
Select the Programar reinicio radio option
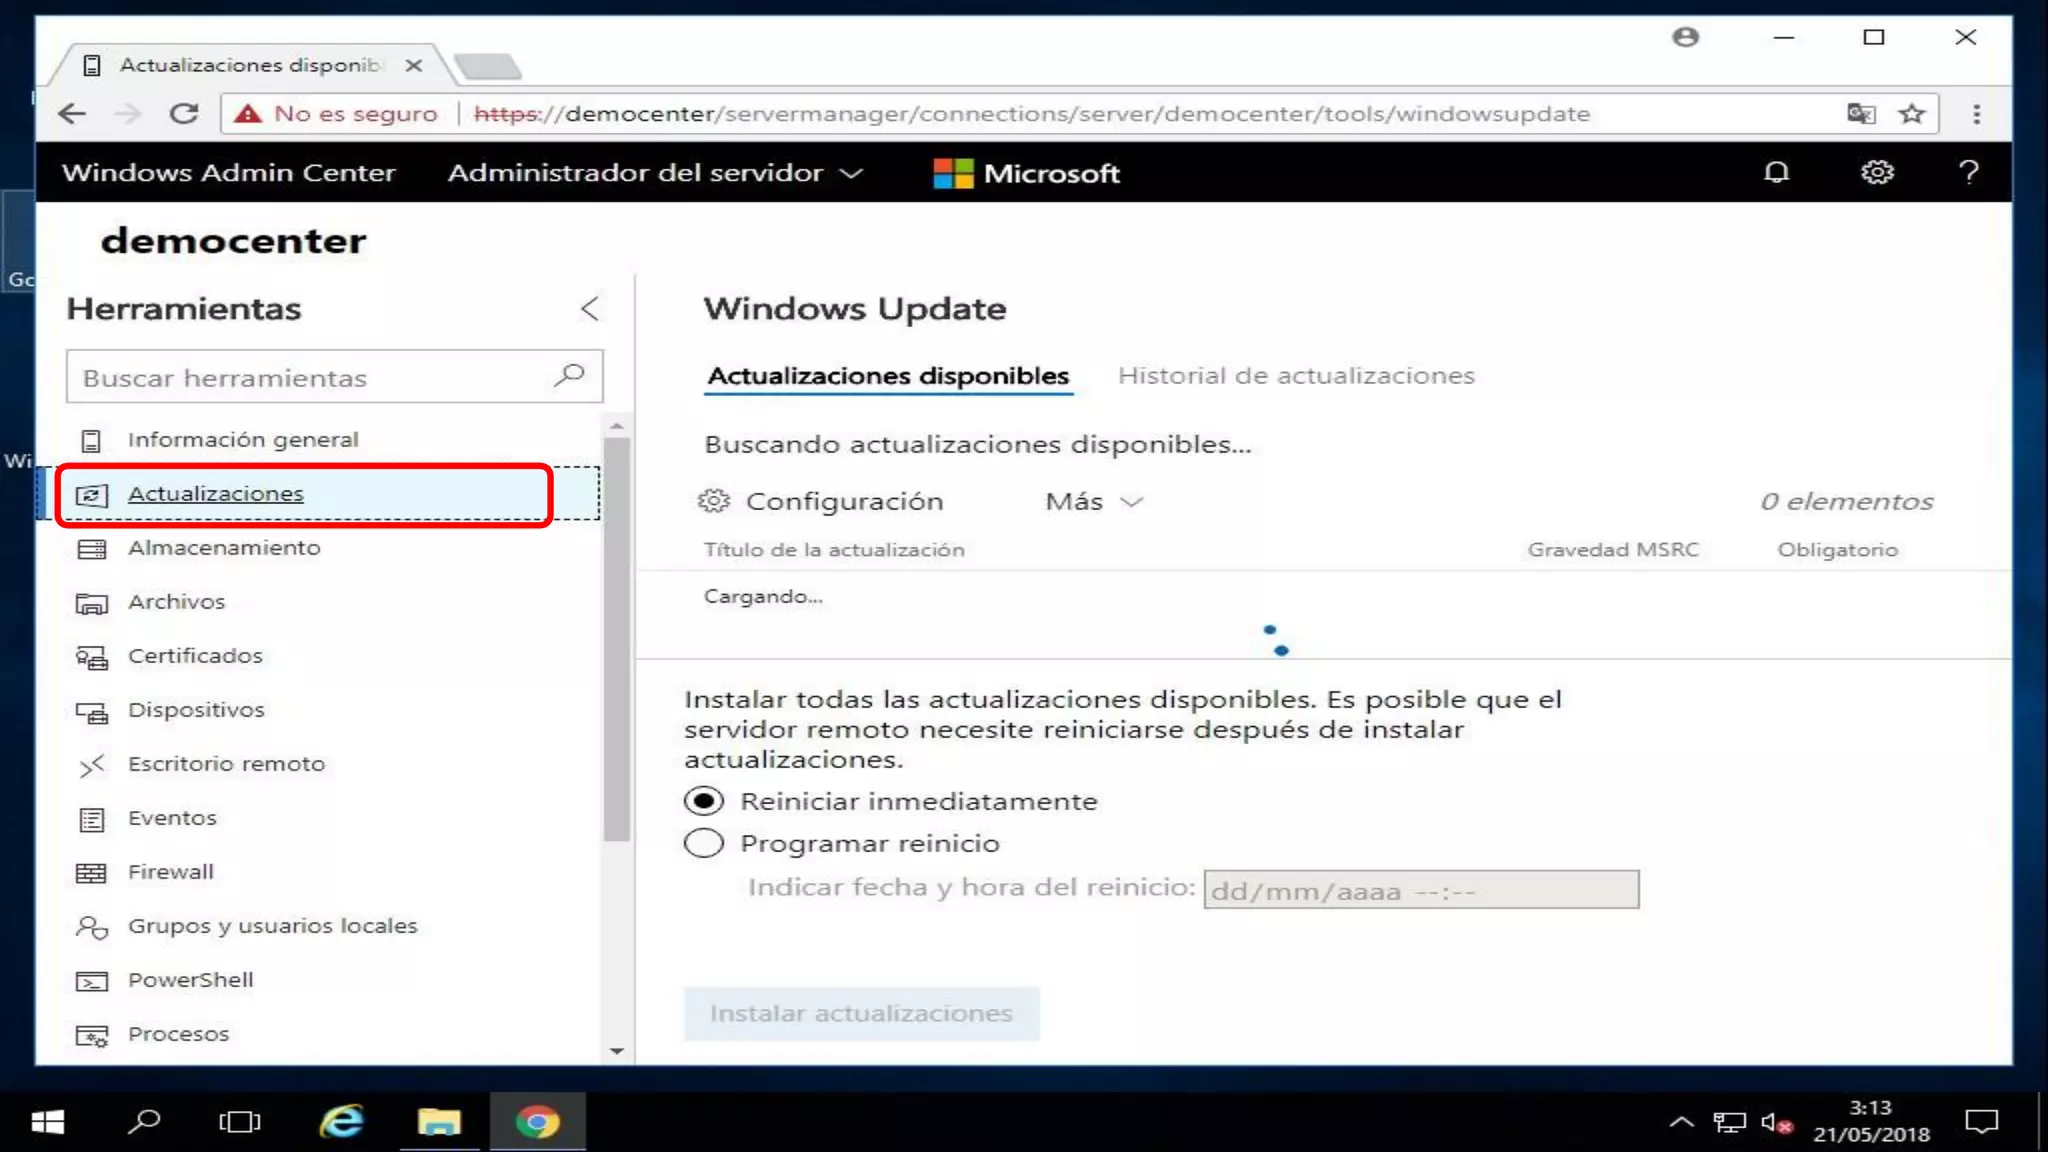pos(704,843)
